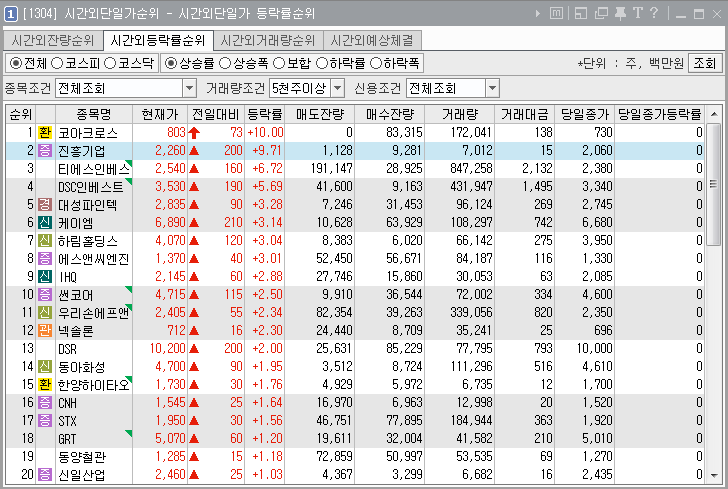The width and height of the screenshot is (728, 489).
Task: Click the 동양철관 stock name
Action: point(82,457)
